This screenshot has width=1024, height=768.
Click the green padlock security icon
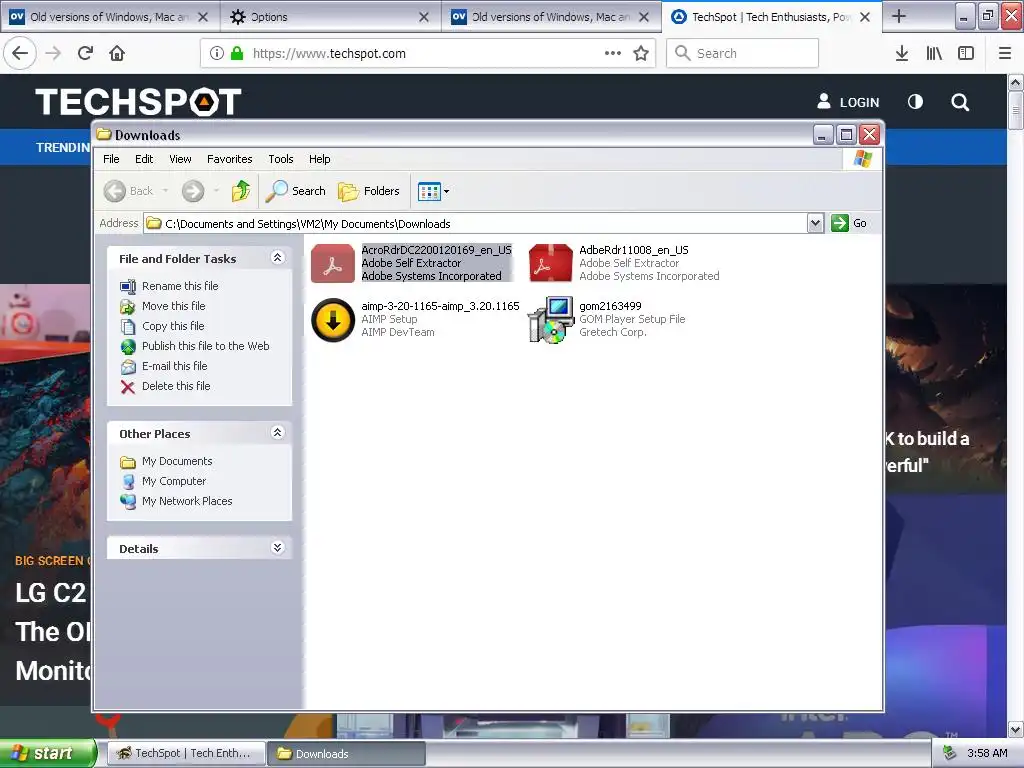click(x=237, y=54)
